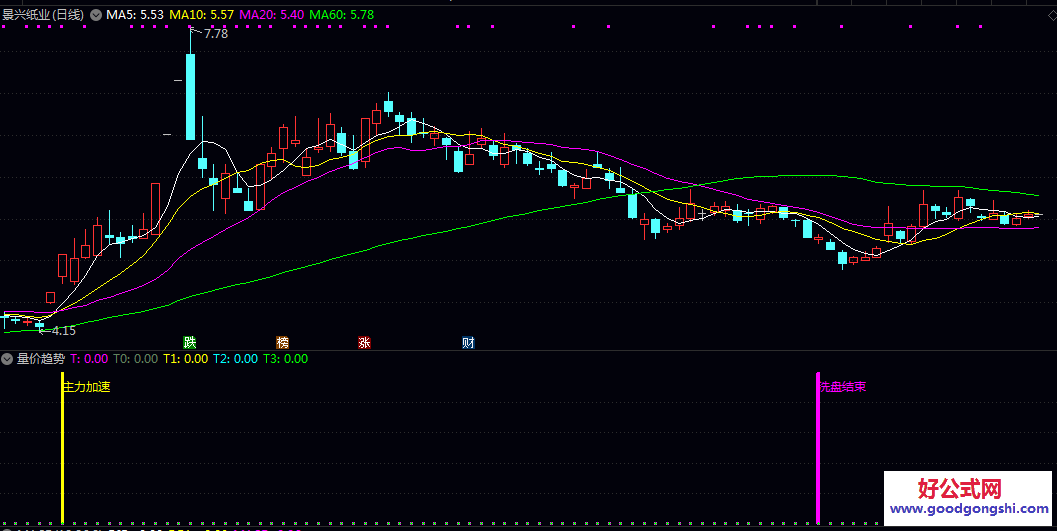Image resolution: width=1057 pixels, height=531 pixels.
Task: Expand the 量价趋势 indicator dropdown arrow
Action: point(8,359)
